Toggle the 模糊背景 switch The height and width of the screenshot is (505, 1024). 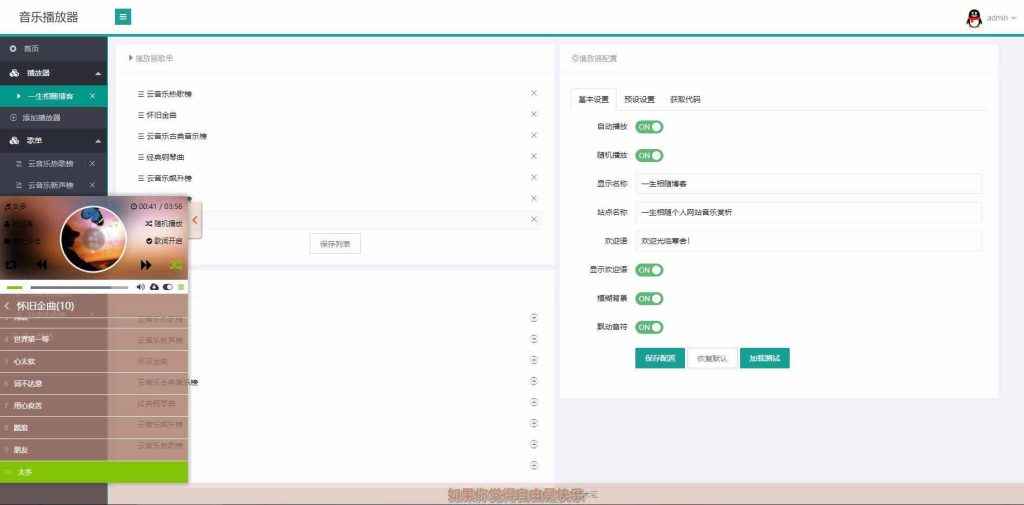pos(649,299)
